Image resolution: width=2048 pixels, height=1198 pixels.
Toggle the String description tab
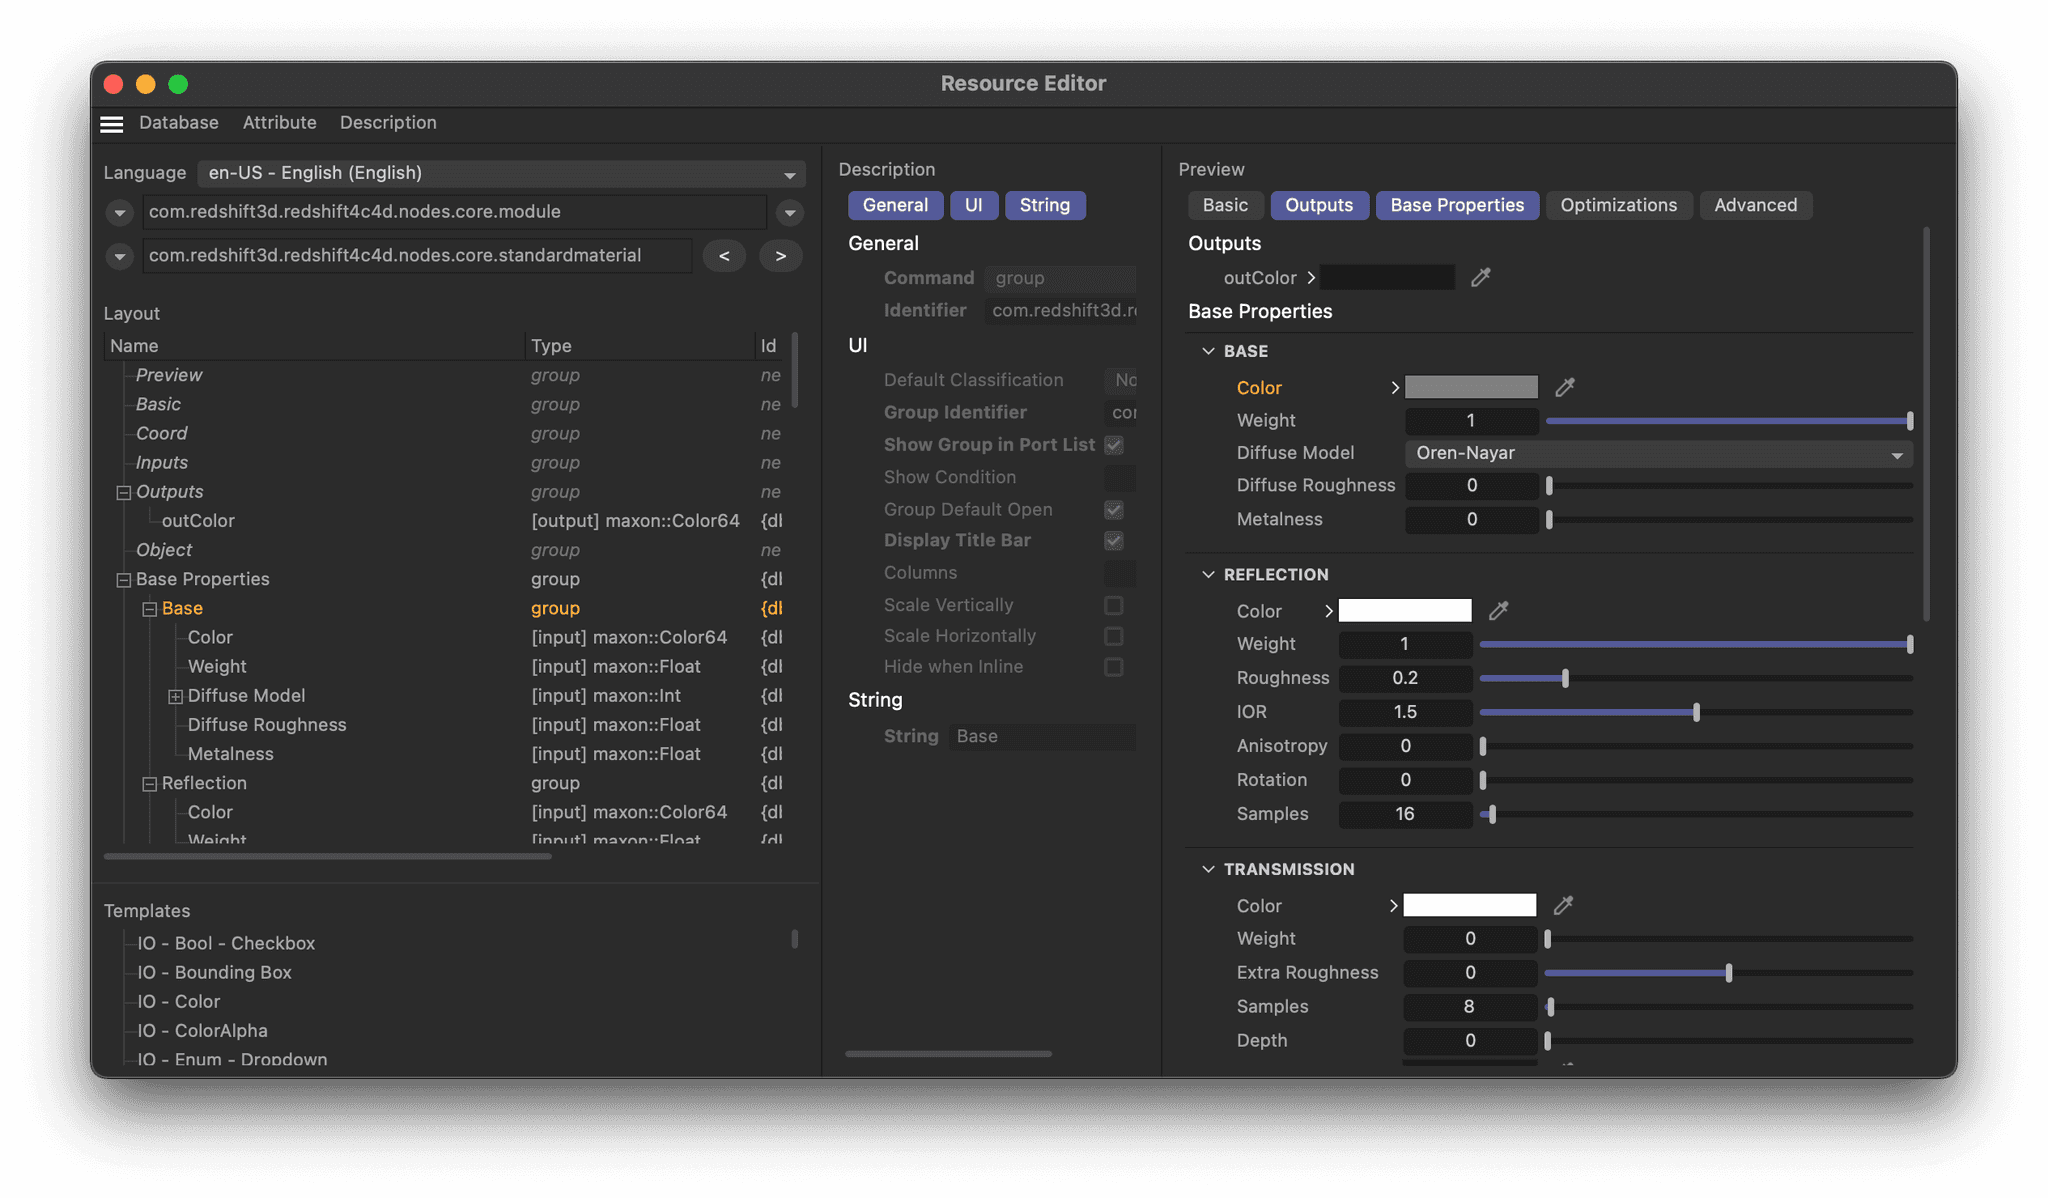(1045, 205)
